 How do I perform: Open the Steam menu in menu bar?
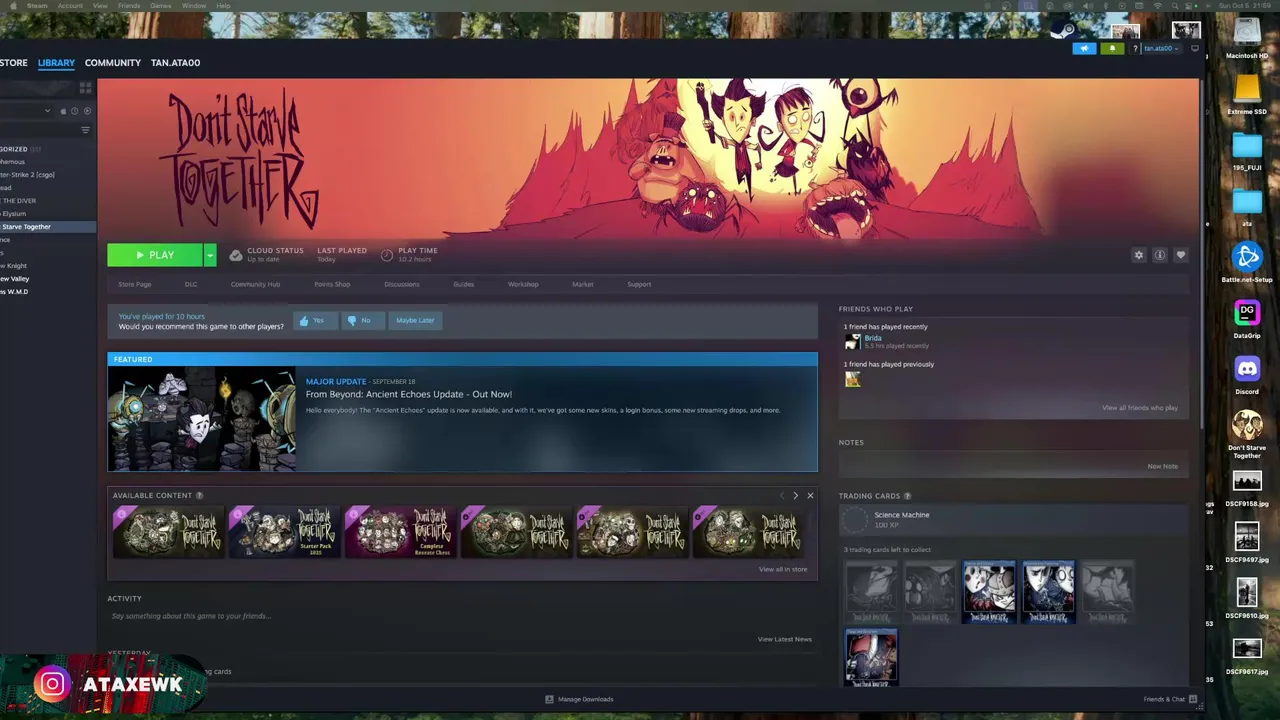coord(37,5)
